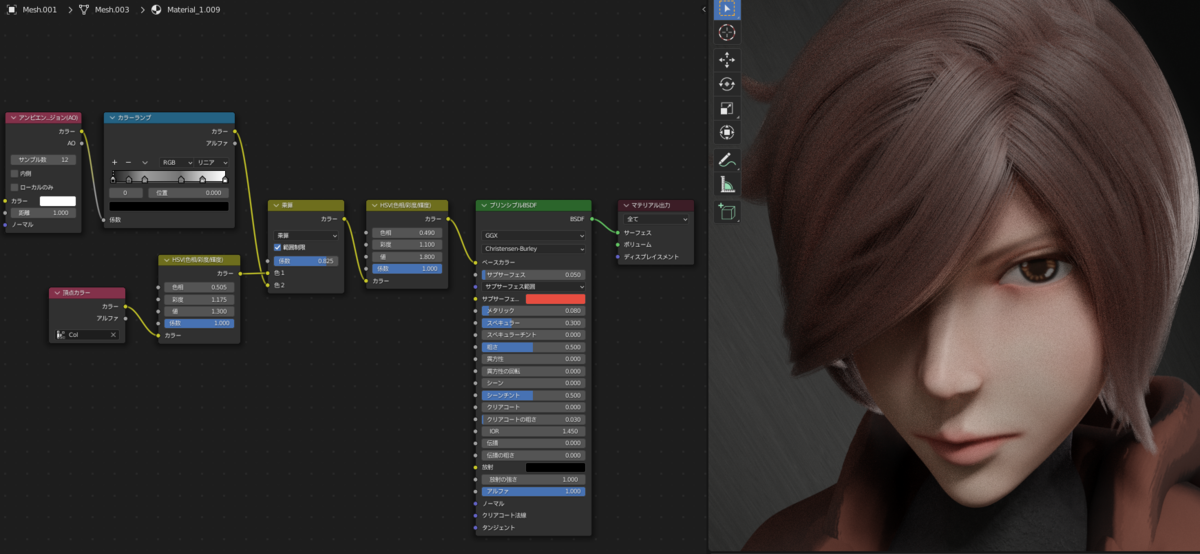Viewport: 1200px width, 554px height.
Task: Add a color stop with the plus button
Action: [115, 162]
